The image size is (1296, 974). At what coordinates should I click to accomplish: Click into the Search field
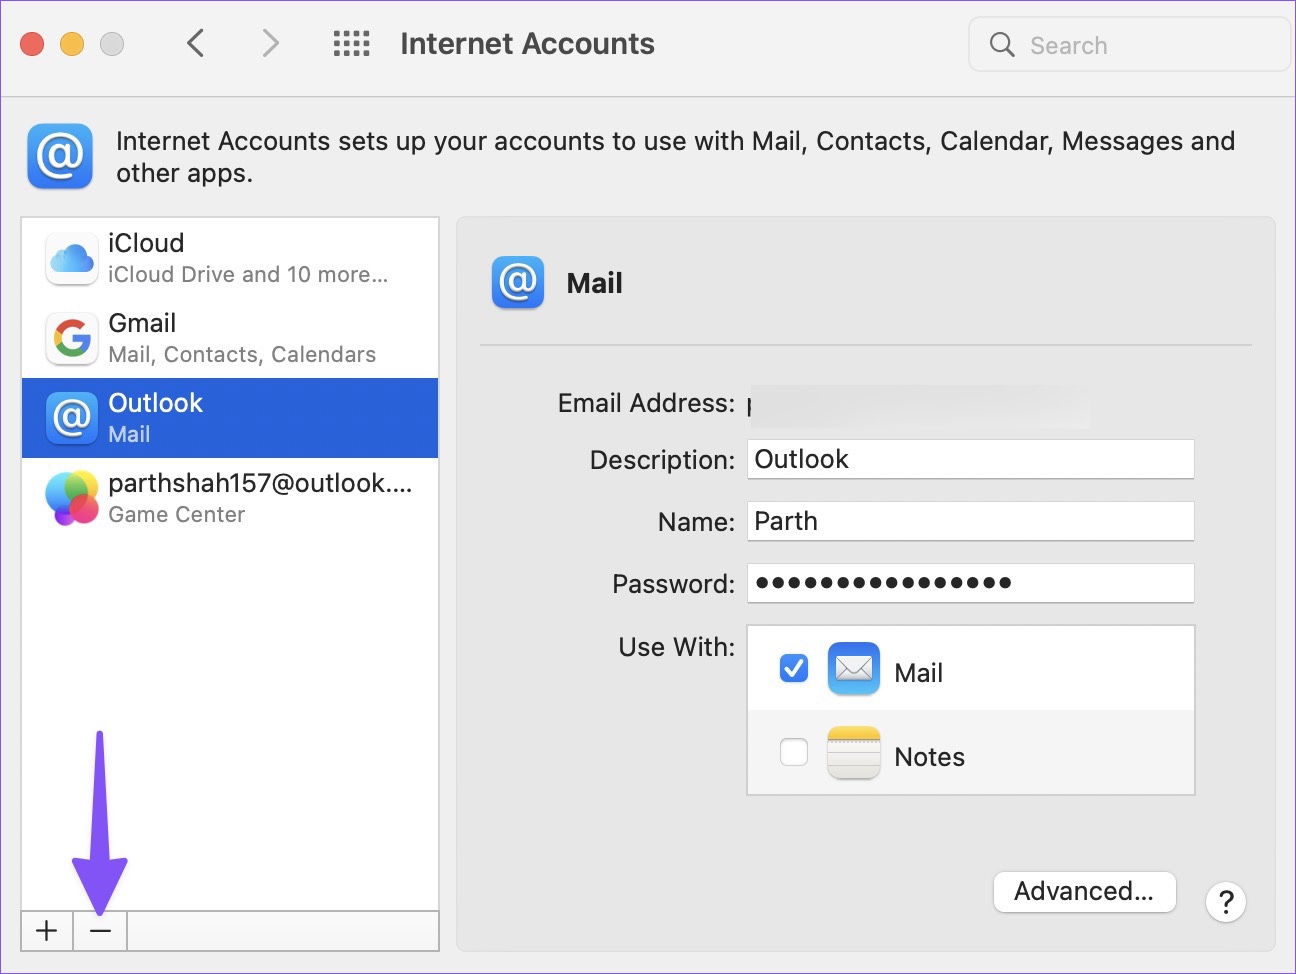pyautogui.click(x=1130, y=45)
